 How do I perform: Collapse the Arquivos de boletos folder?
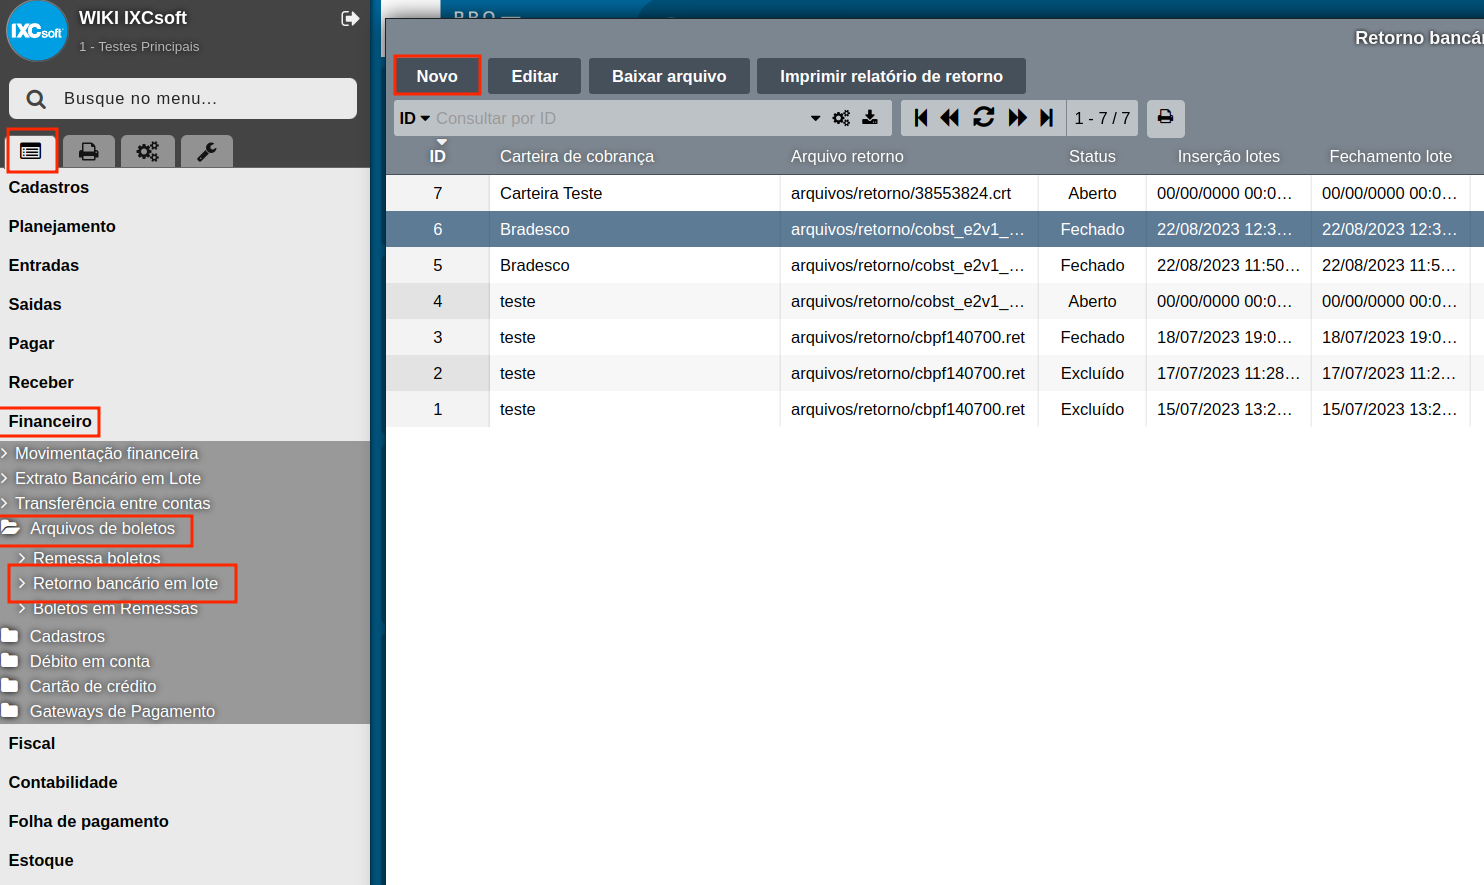pyautogui.click(x=101, y=528)
